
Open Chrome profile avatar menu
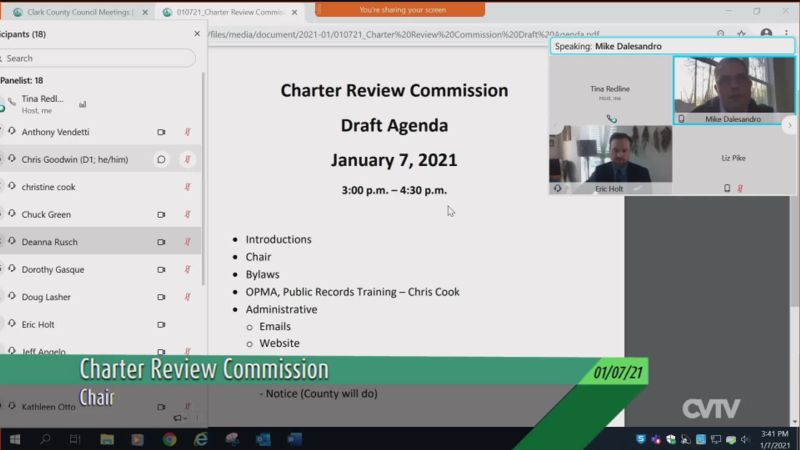[x=765, y=34]
